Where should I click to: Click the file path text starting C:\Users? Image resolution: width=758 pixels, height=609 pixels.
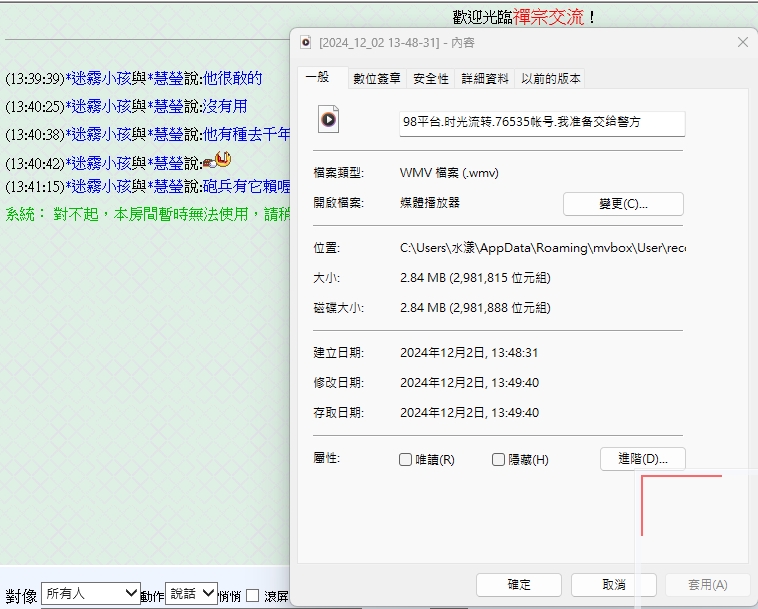(542, 248)
